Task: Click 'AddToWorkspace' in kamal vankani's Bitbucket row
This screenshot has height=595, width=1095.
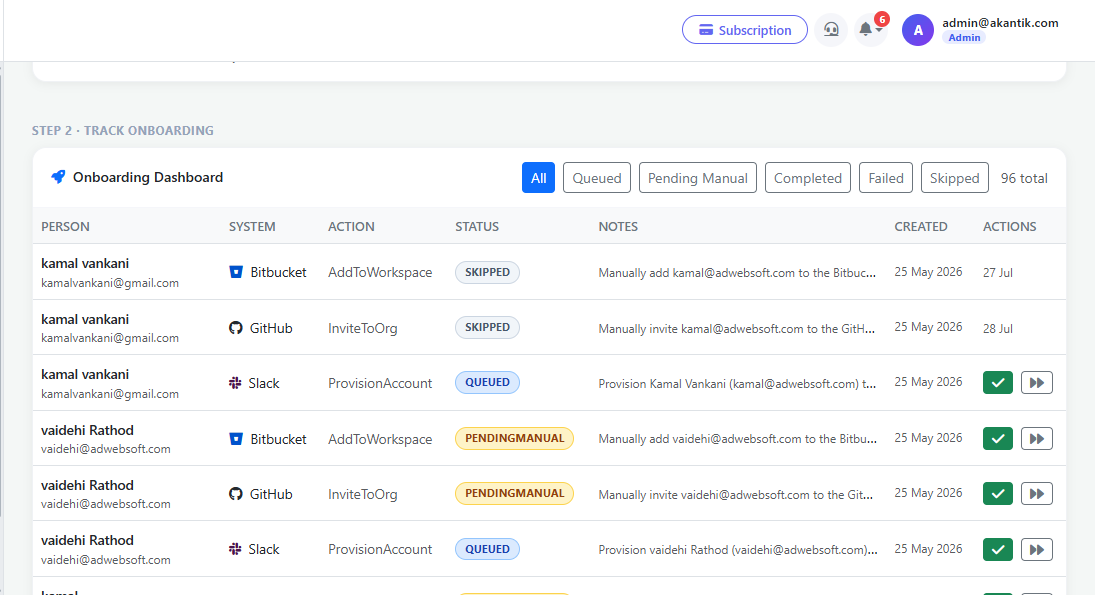Action: coord(380,272)
